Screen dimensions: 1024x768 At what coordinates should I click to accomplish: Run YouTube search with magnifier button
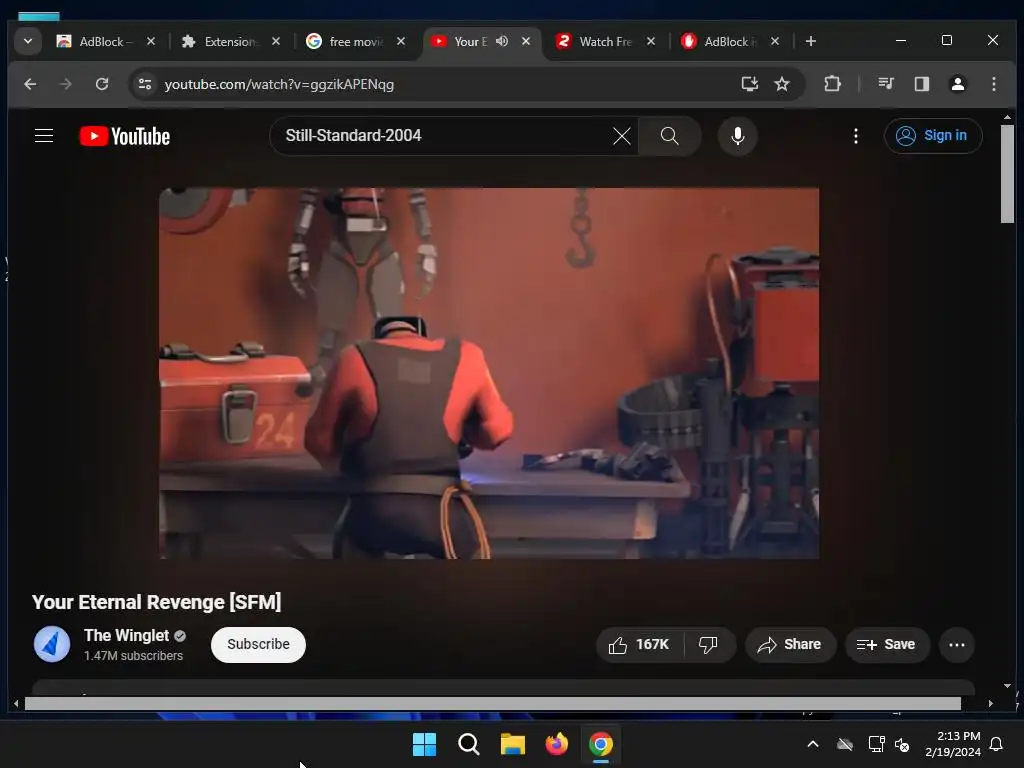click(669, 136)
